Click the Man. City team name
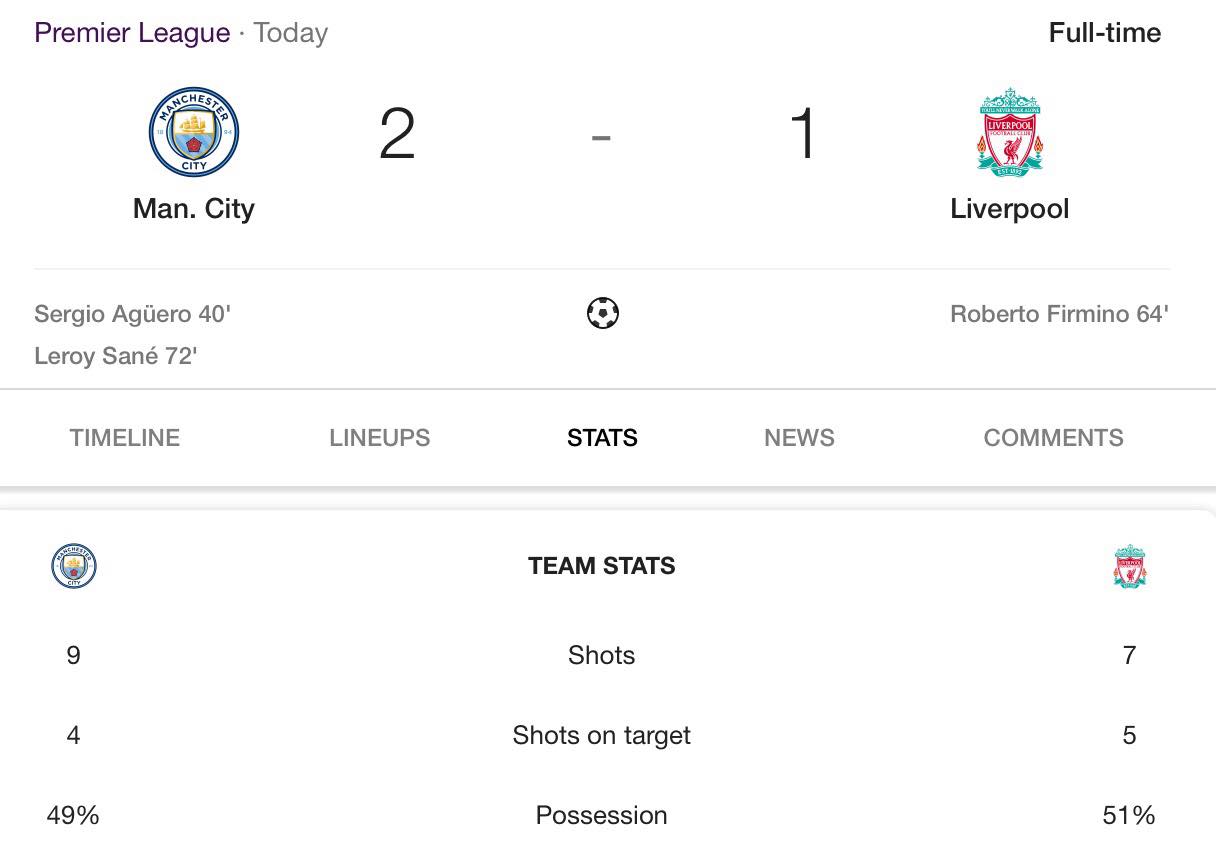 click(194, 209)
